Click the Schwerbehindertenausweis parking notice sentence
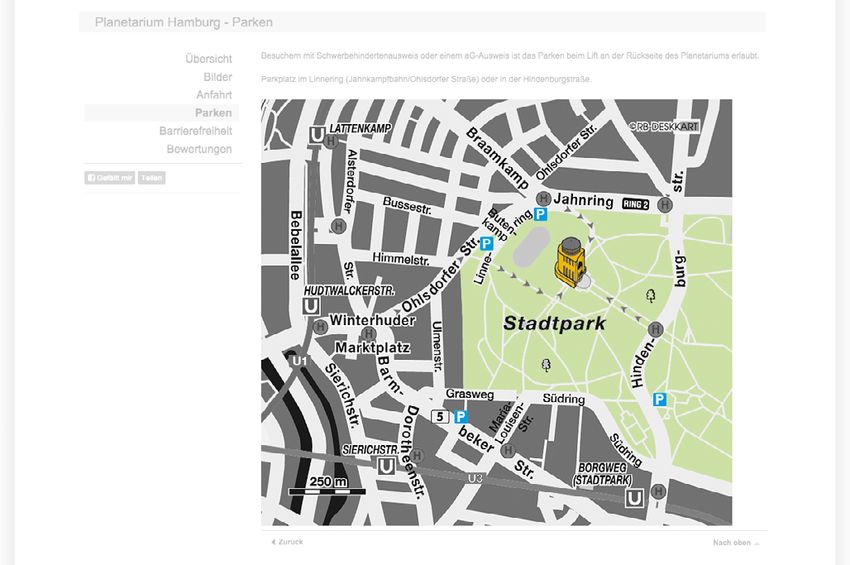Image resolution: width=850 pixels, height=565 pixels. [x=510, y=55]
